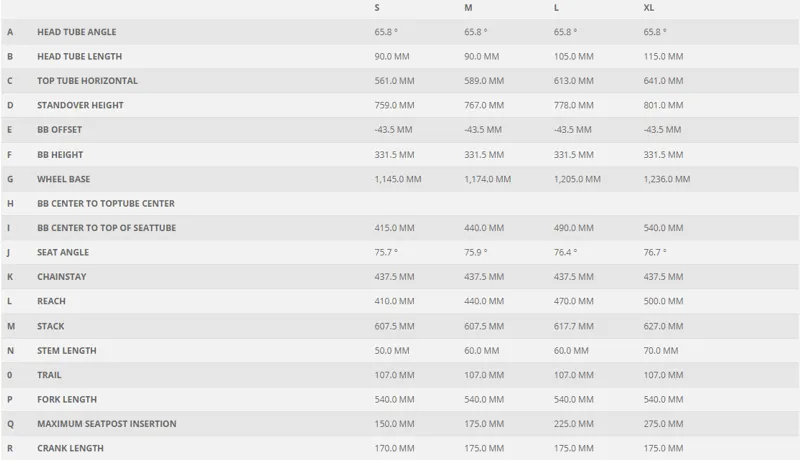Viewport: 800px width, 460px height.
Task: Click the STANDOVER HEIGHT row label
Action: [x=81, y=105]
